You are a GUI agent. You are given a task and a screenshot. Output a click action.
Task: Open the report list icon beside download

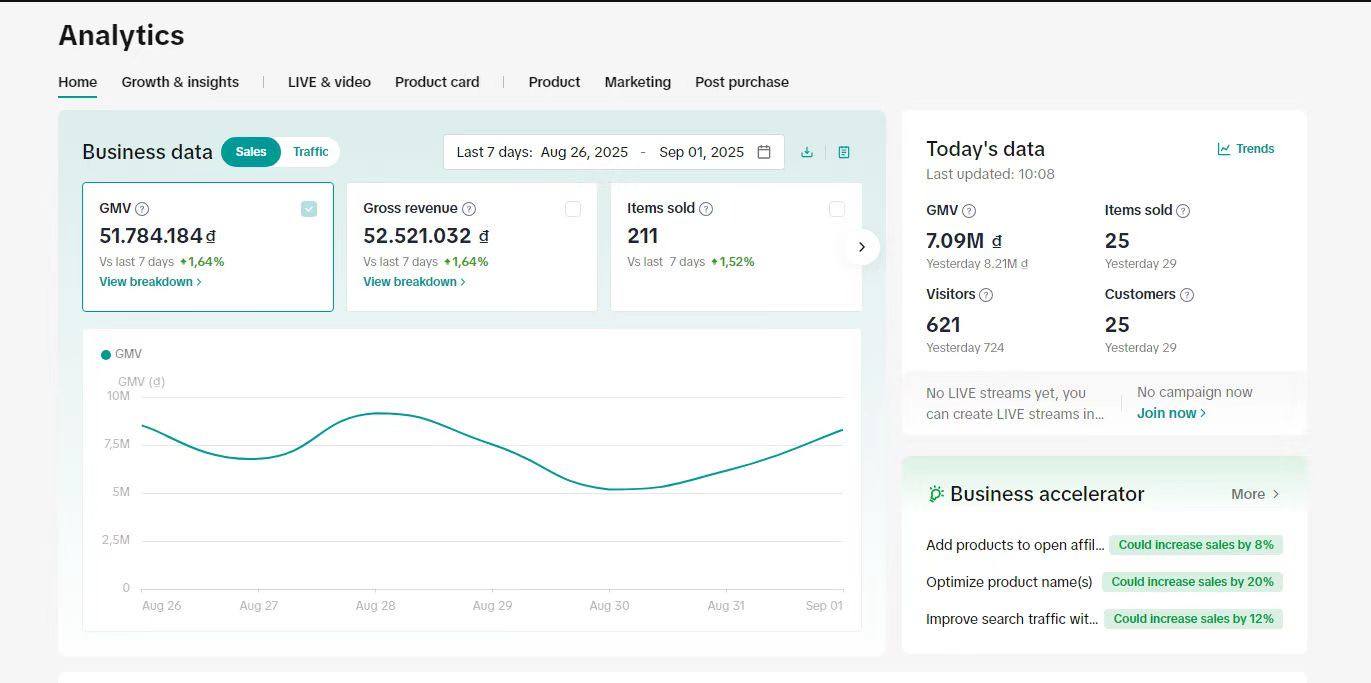pos(844,152)
